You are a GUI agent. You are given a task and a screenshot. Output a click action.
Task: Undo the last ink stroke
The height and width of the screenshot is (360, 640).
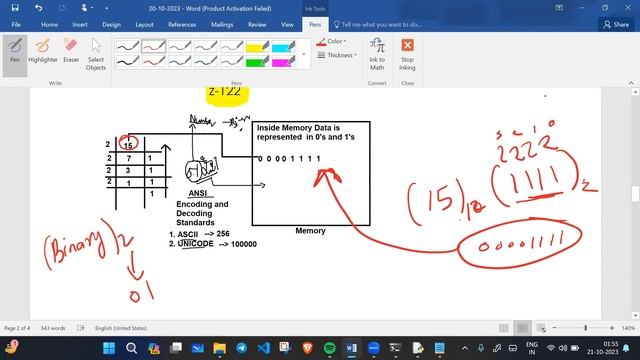click(x=38, y=8)
